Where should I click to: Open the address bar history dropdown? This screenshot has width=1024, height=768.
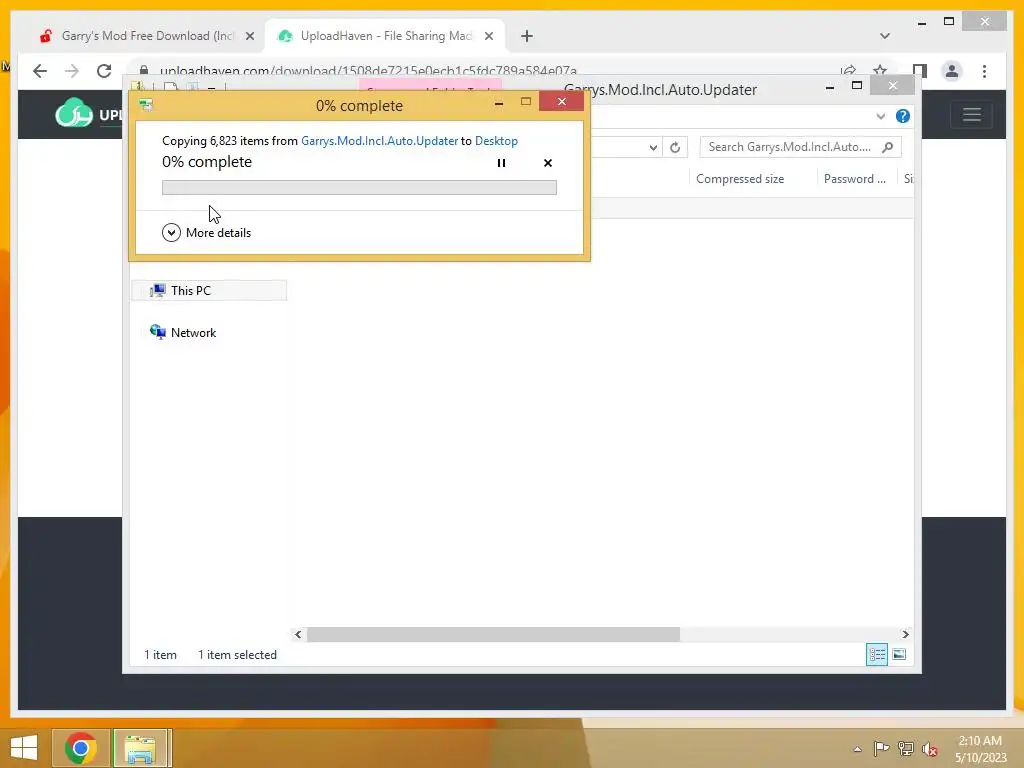(x=653, y=148)
